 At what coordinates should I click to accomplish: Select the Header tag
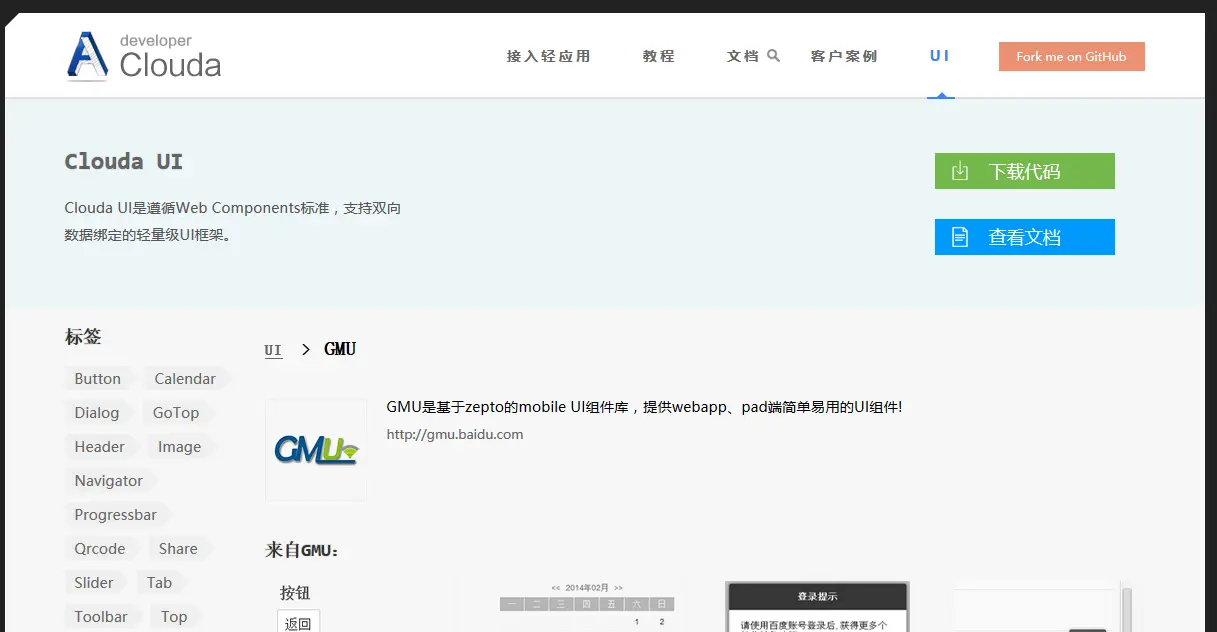coord(100,447)
